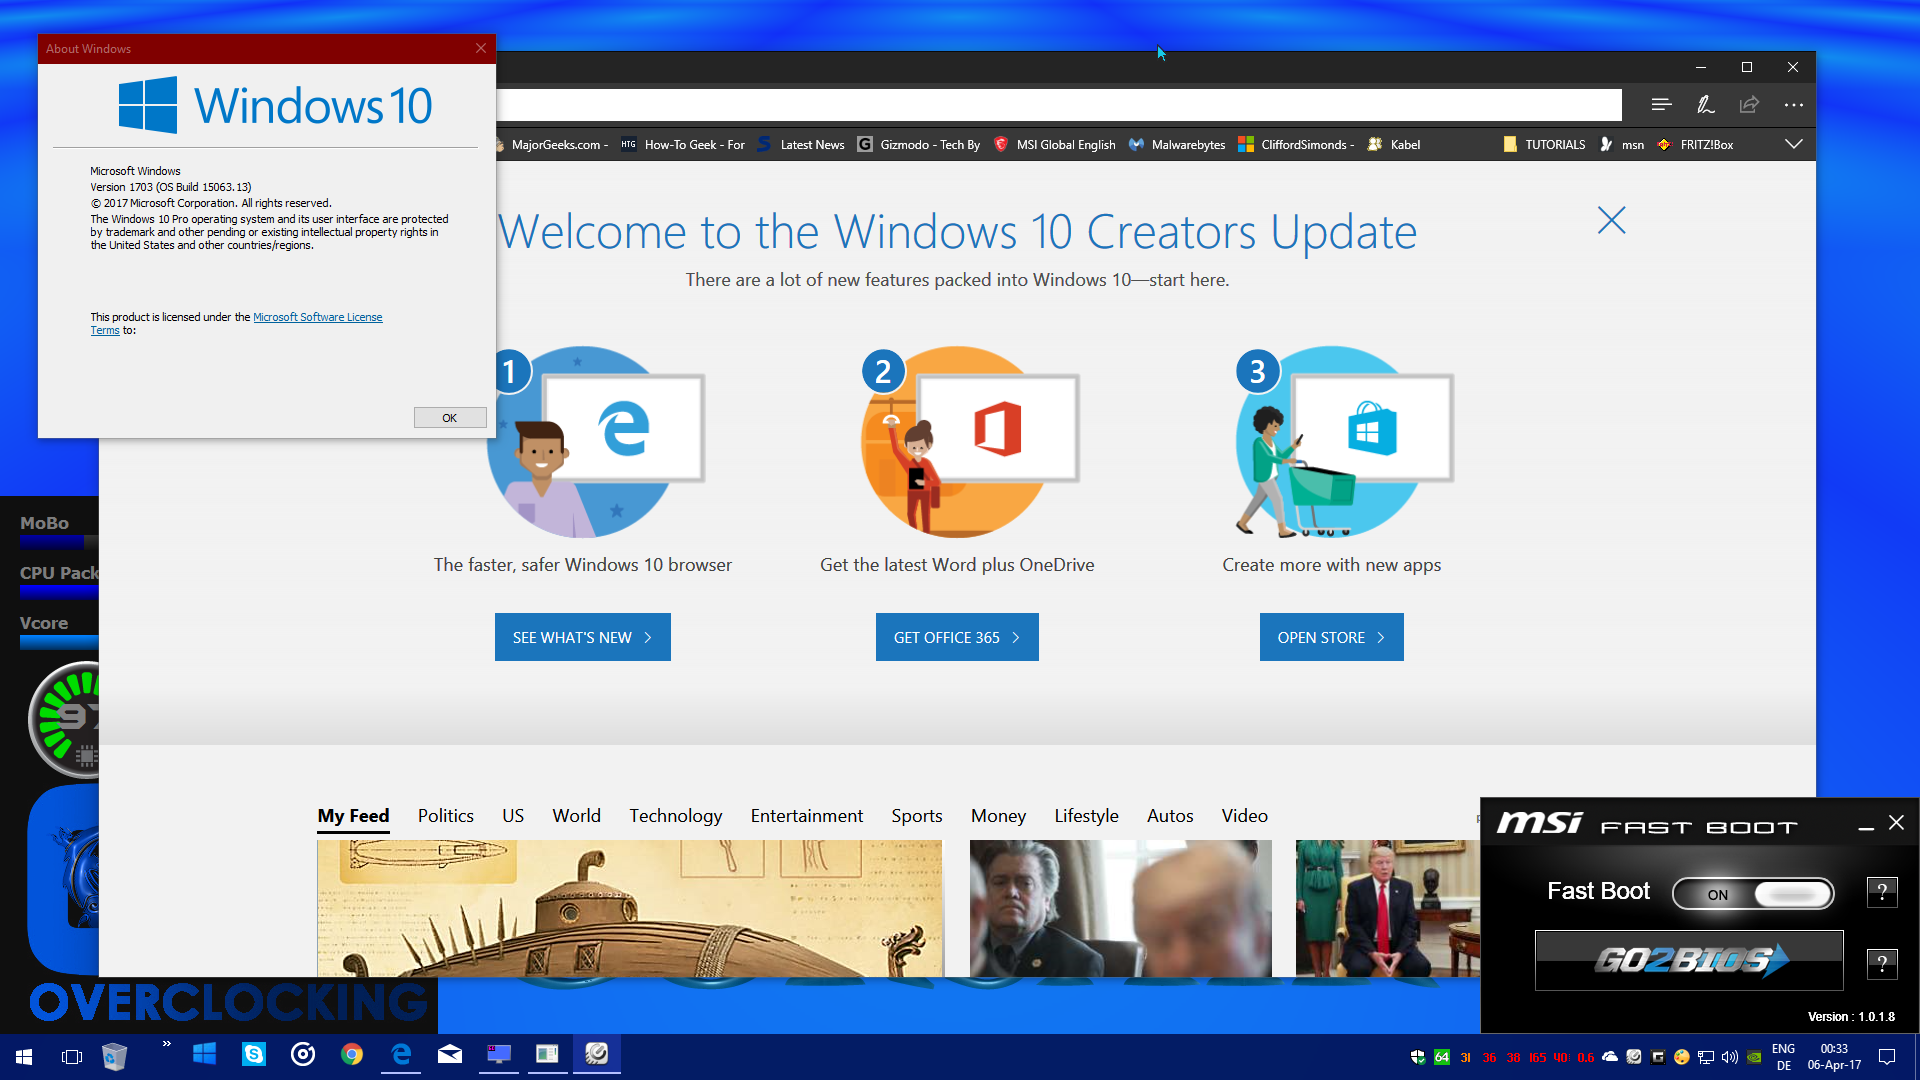
Task: Select the Politics tab
Action: [x=446, y=816]
